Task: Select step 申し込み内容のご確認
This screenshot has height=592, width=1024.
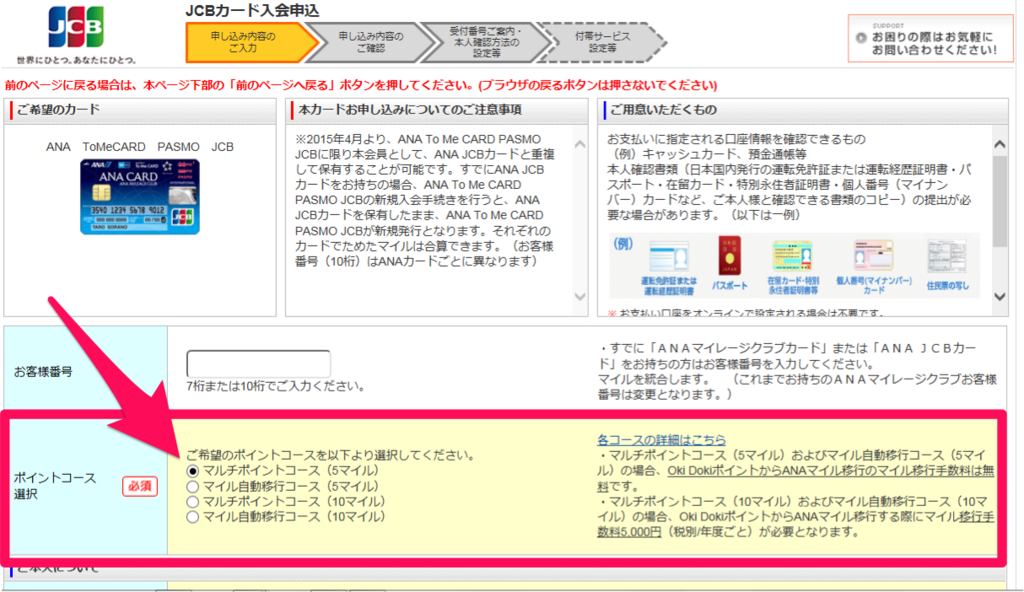Action: point(371,42)
